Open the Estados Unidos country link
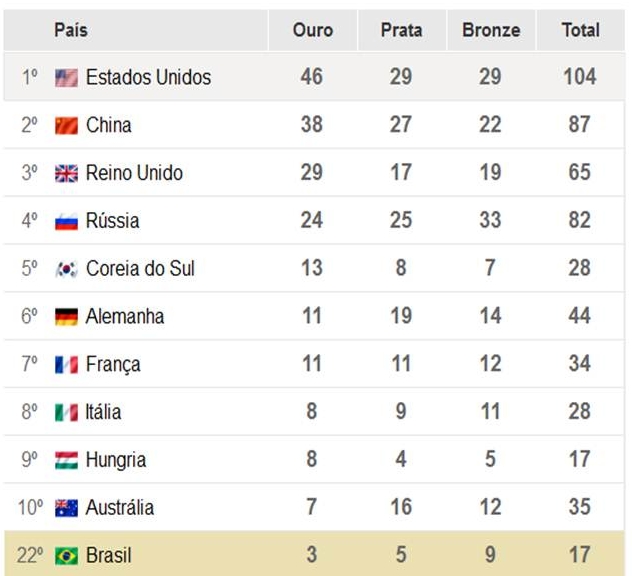632x576 pixels. click(x=148, y=77)
